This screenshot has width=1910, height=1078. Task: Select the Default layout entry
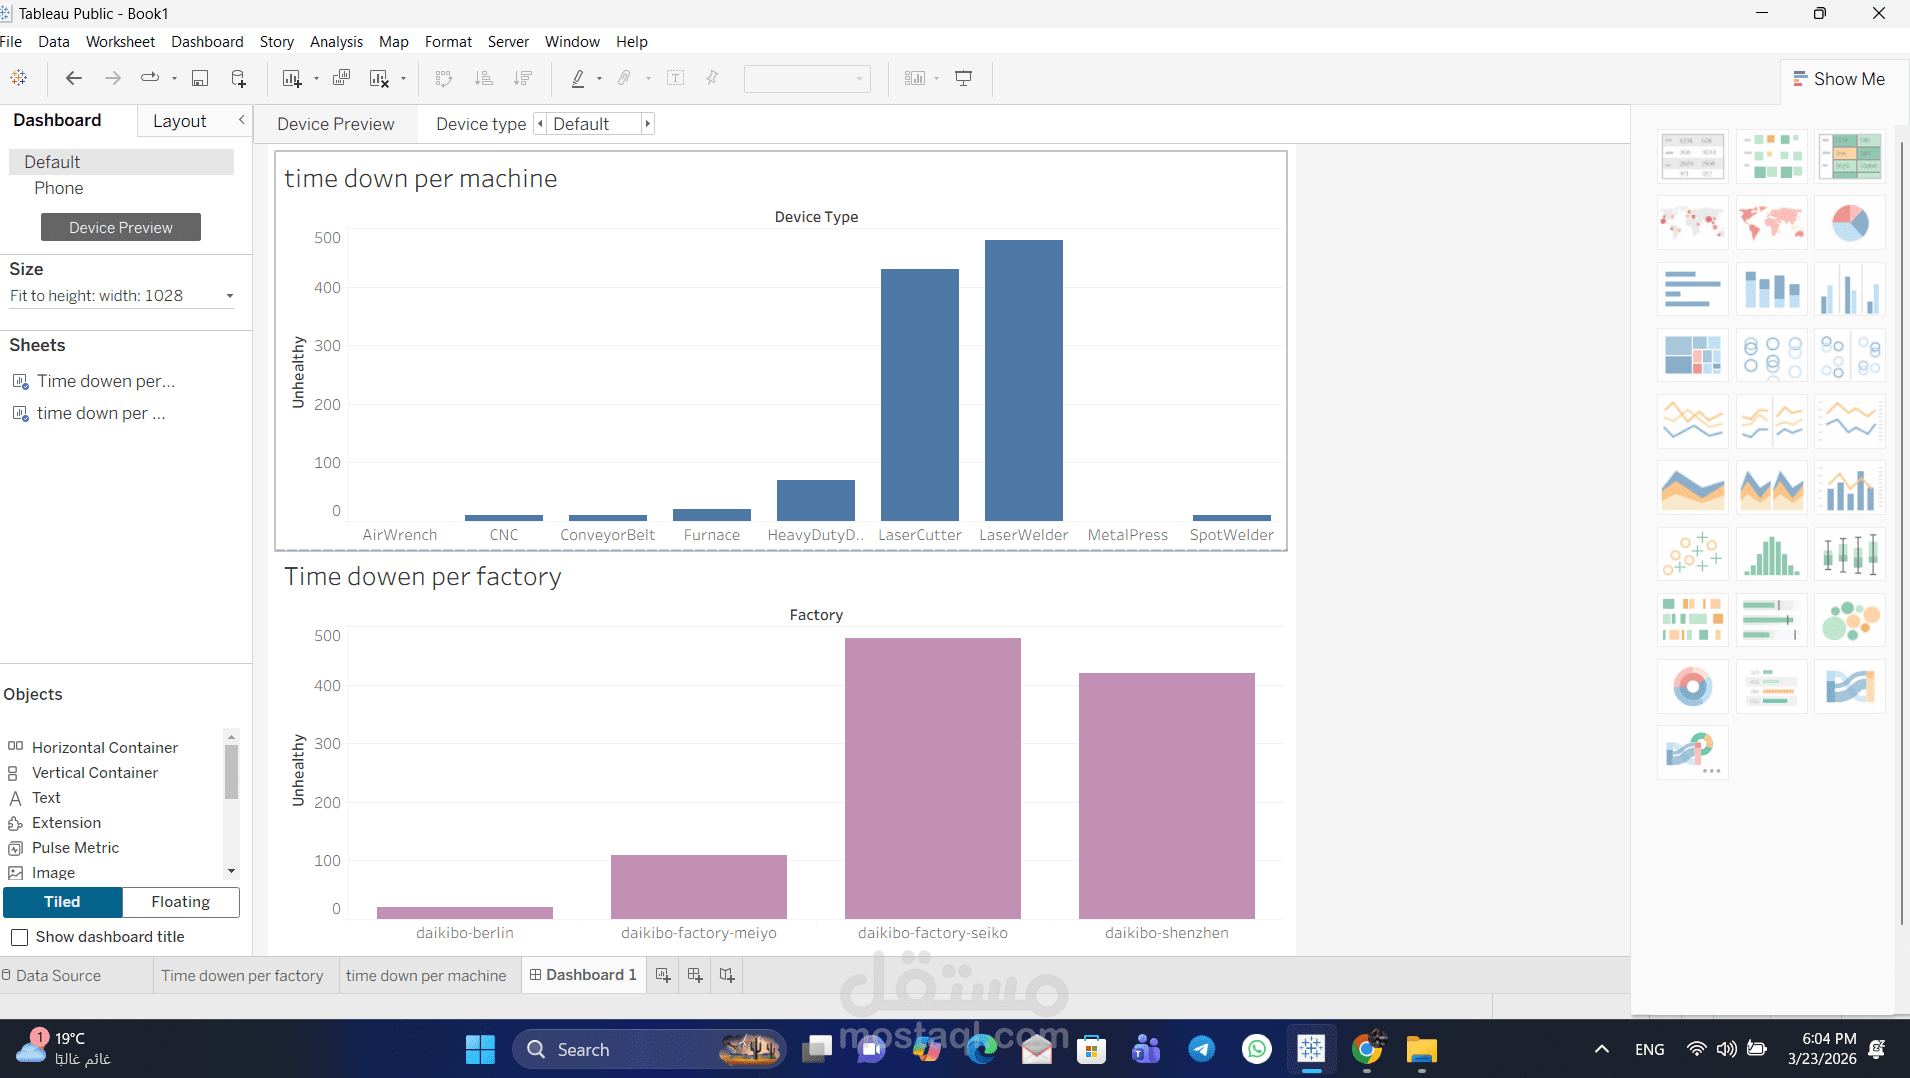pyautogui.click(x=122, y=162)
